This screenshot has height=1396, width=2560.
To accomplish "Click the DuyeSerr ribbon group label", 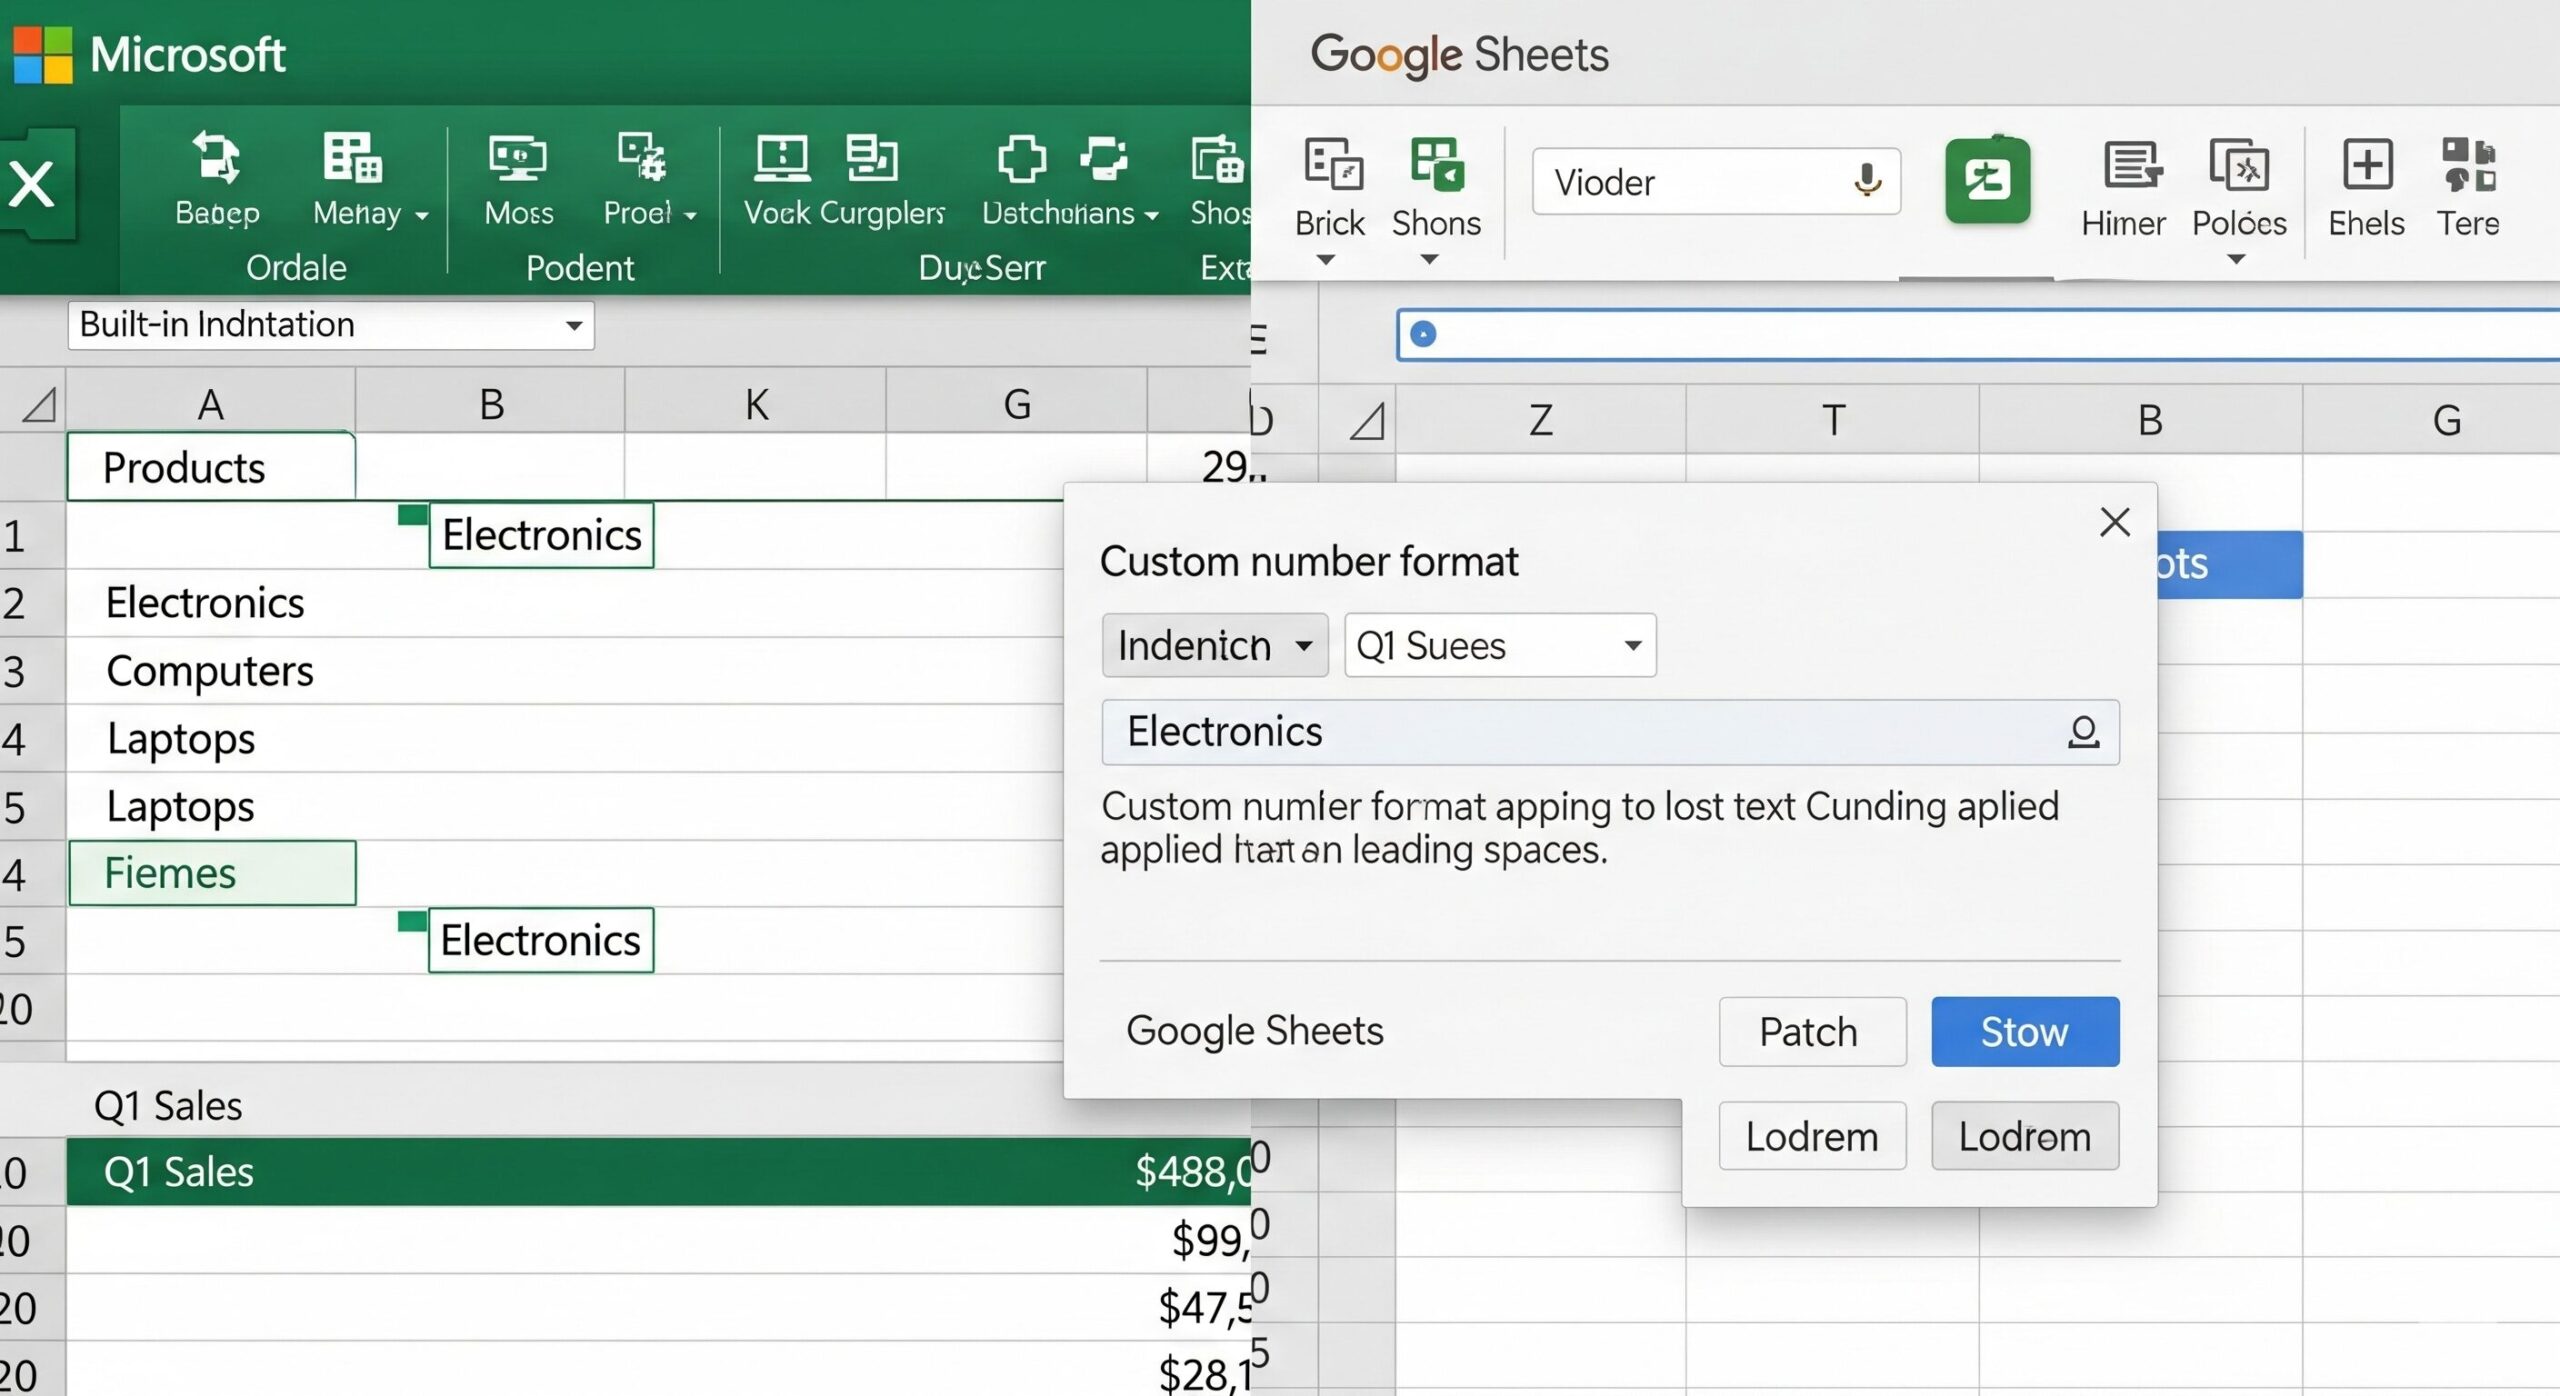I will [x=982, y=268].
